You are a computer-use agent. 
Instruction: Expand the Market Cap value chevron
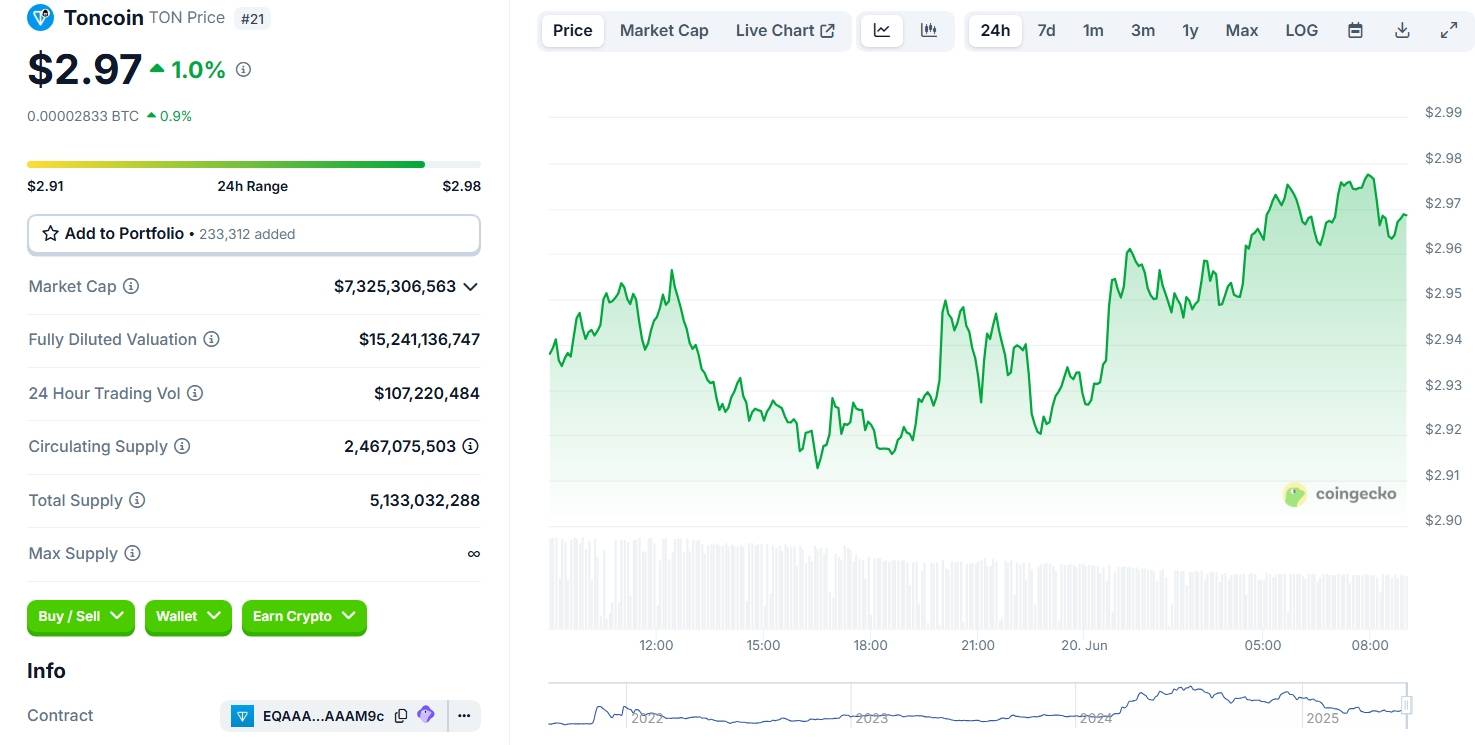[x=471, y=286]
